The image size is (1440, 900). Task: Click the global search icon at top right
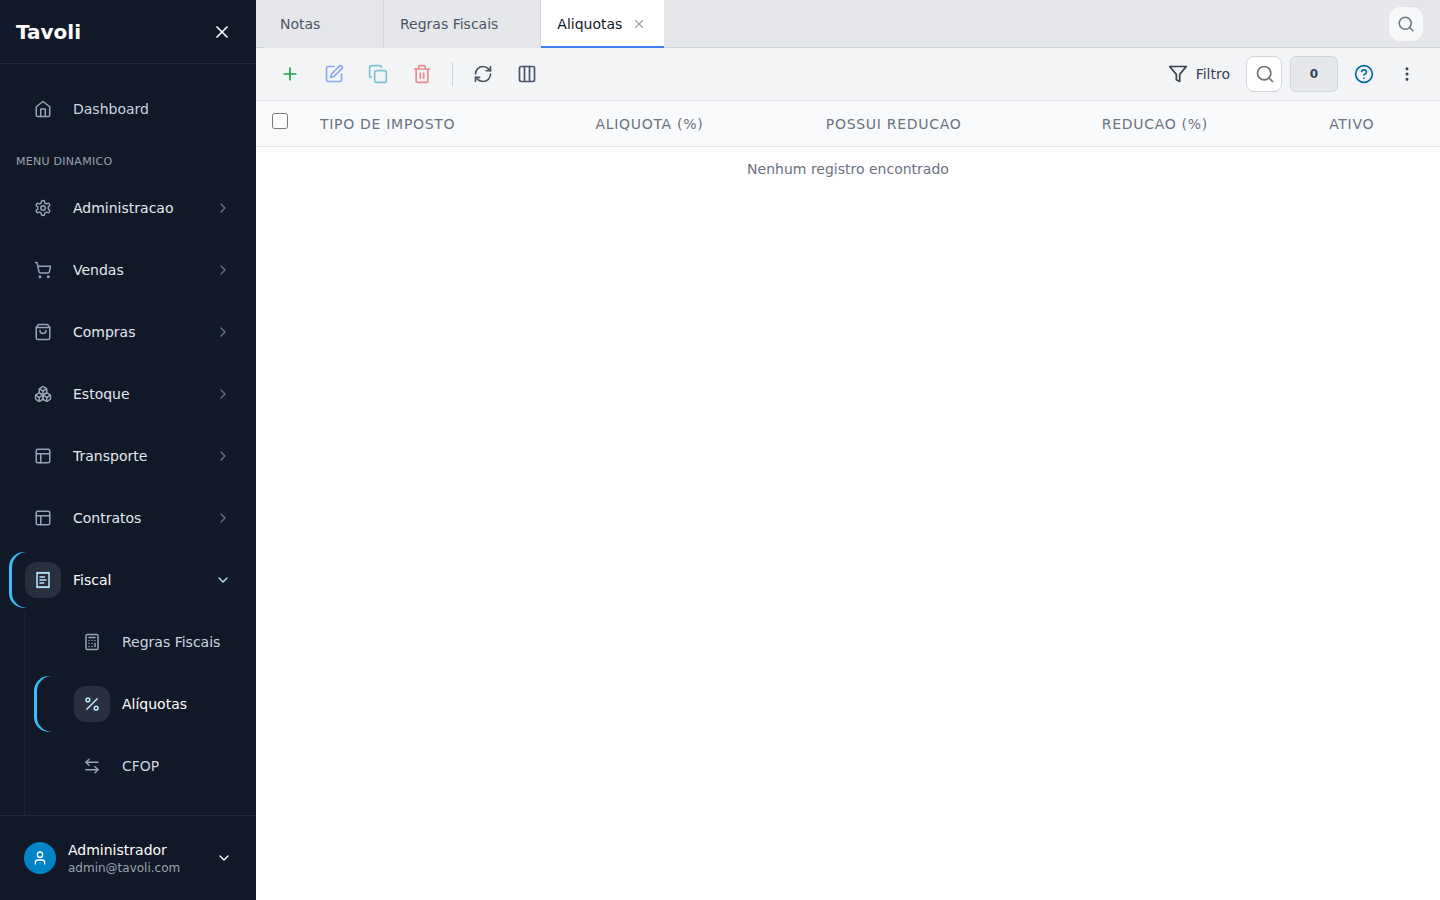tap(1406, 24)
